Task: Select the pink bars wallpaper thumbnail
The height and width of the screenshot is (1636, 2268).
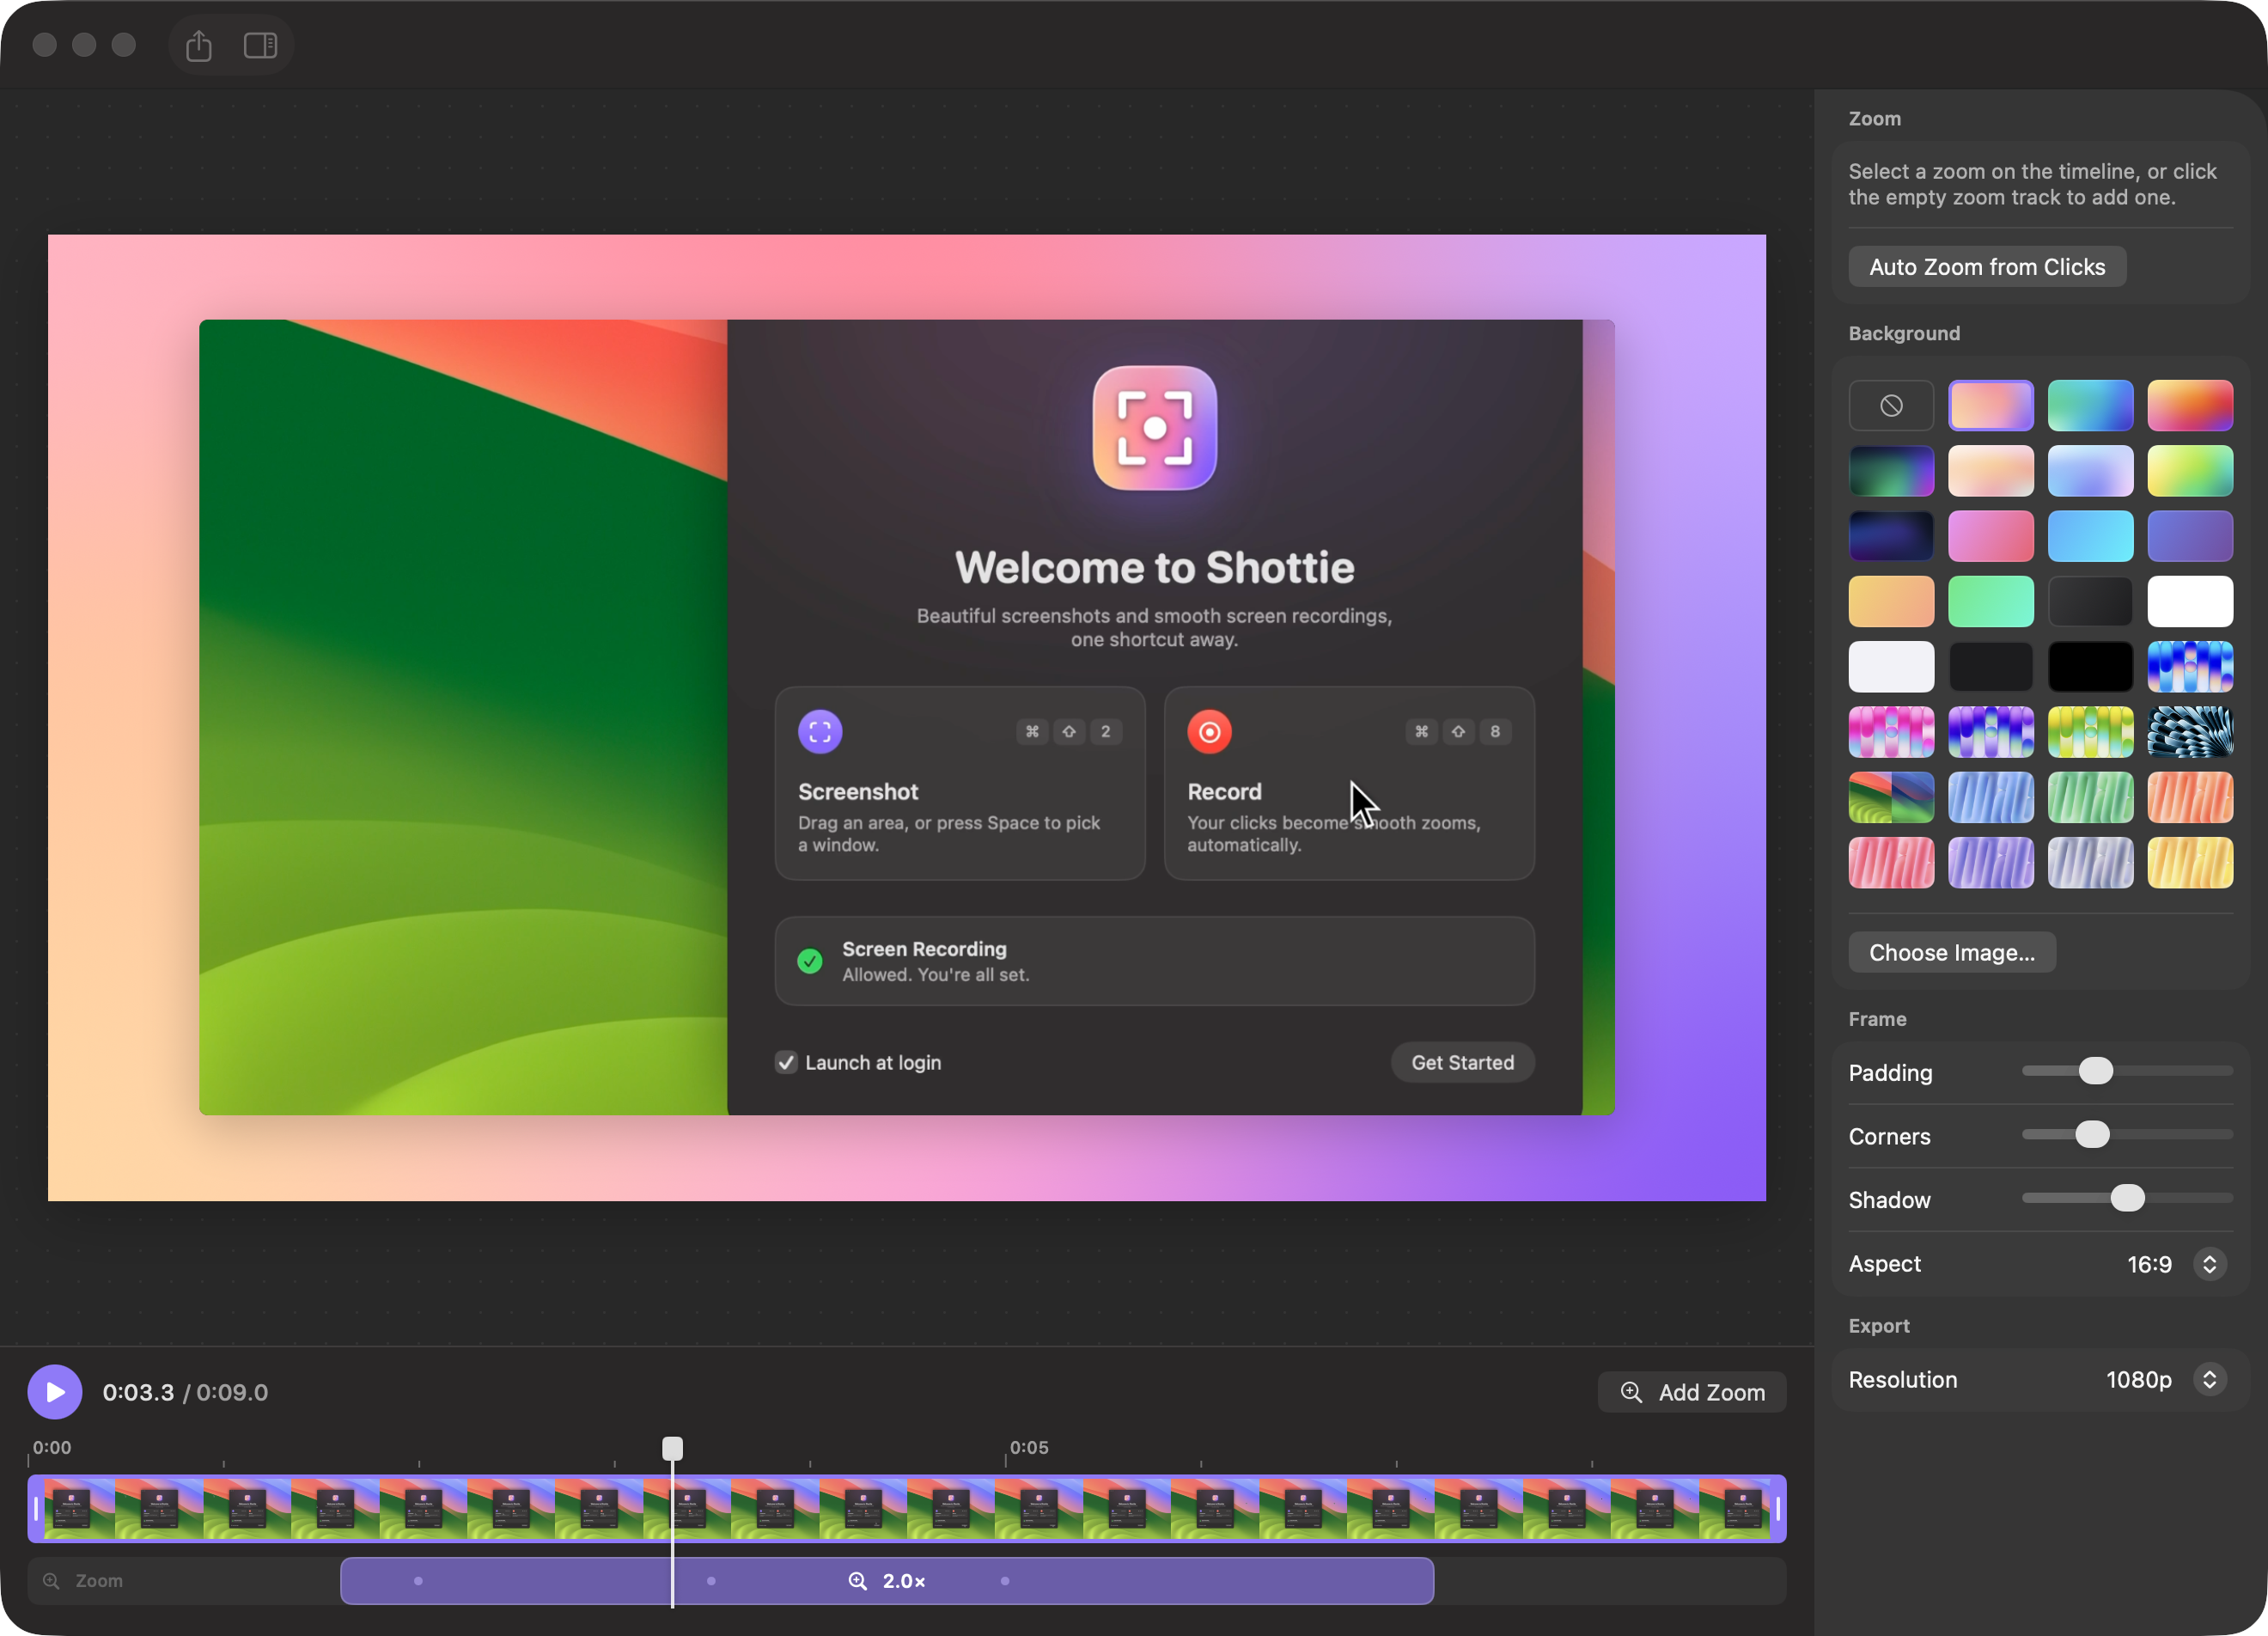Action: [x=1891, y=732]
